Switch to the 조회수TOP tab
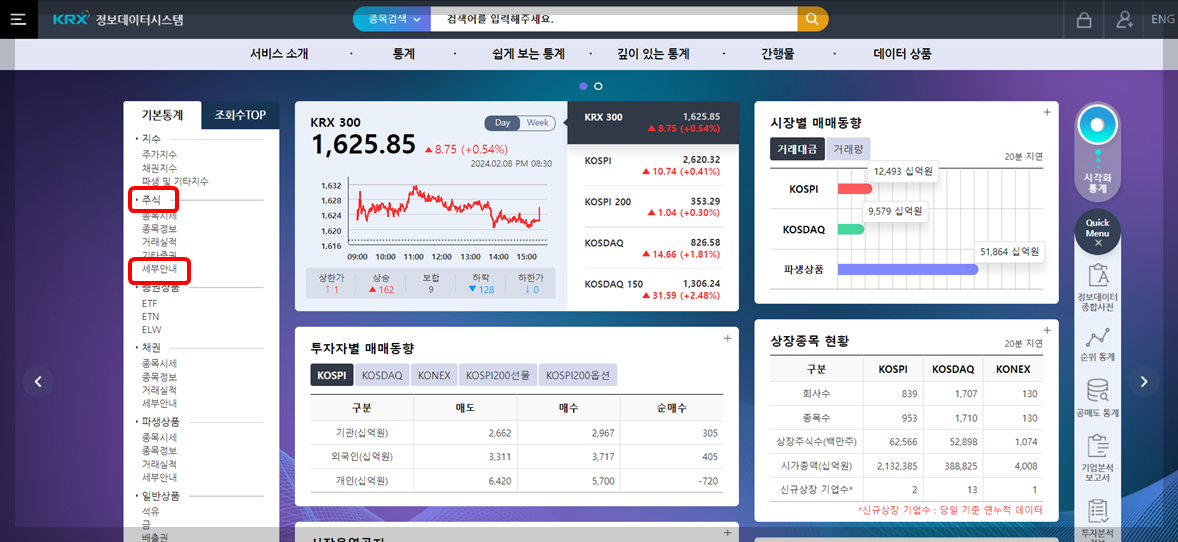The height and width of the screenshot is (542, 1178). click(240, 115)
